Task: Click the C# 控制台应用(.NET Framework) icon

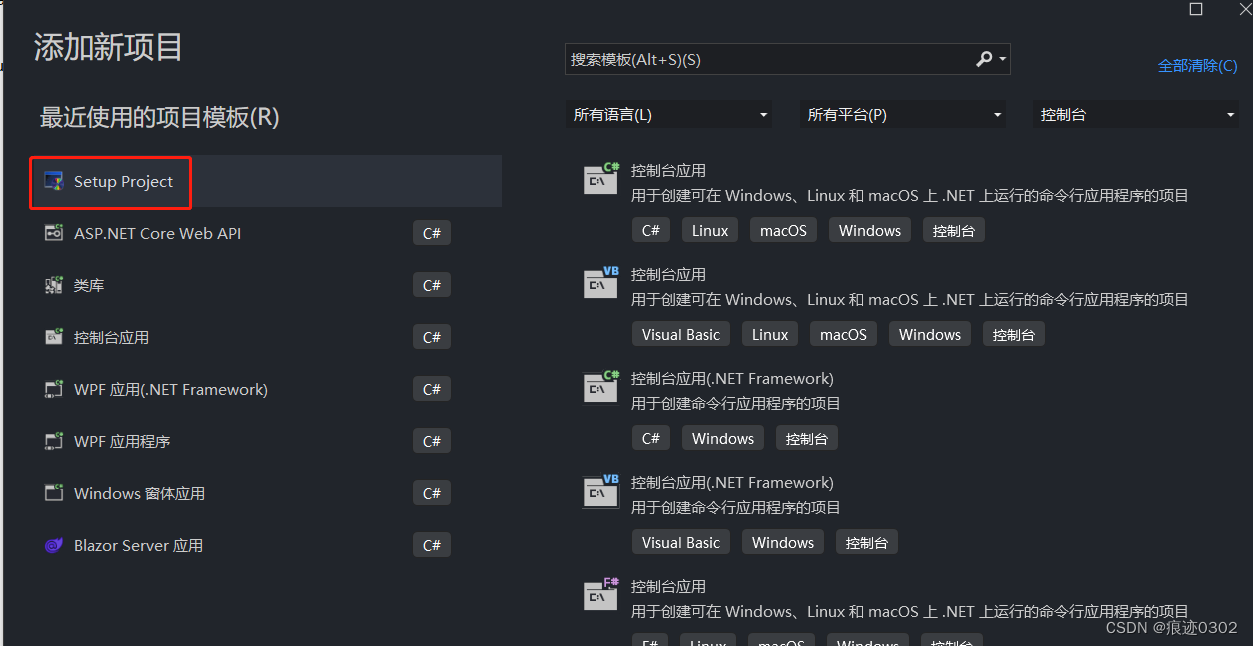Action: tap(602, 386)
